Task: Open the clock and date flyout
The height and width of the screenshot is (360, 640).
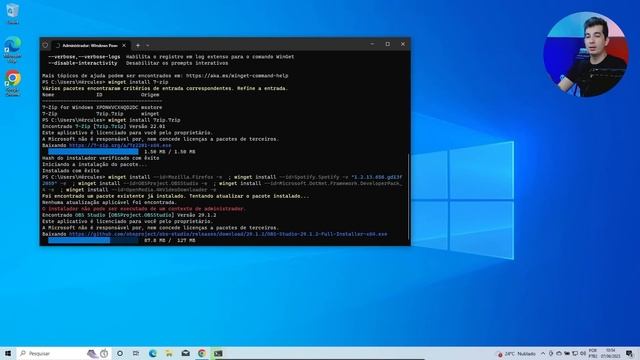Action: tap(611, 354)
